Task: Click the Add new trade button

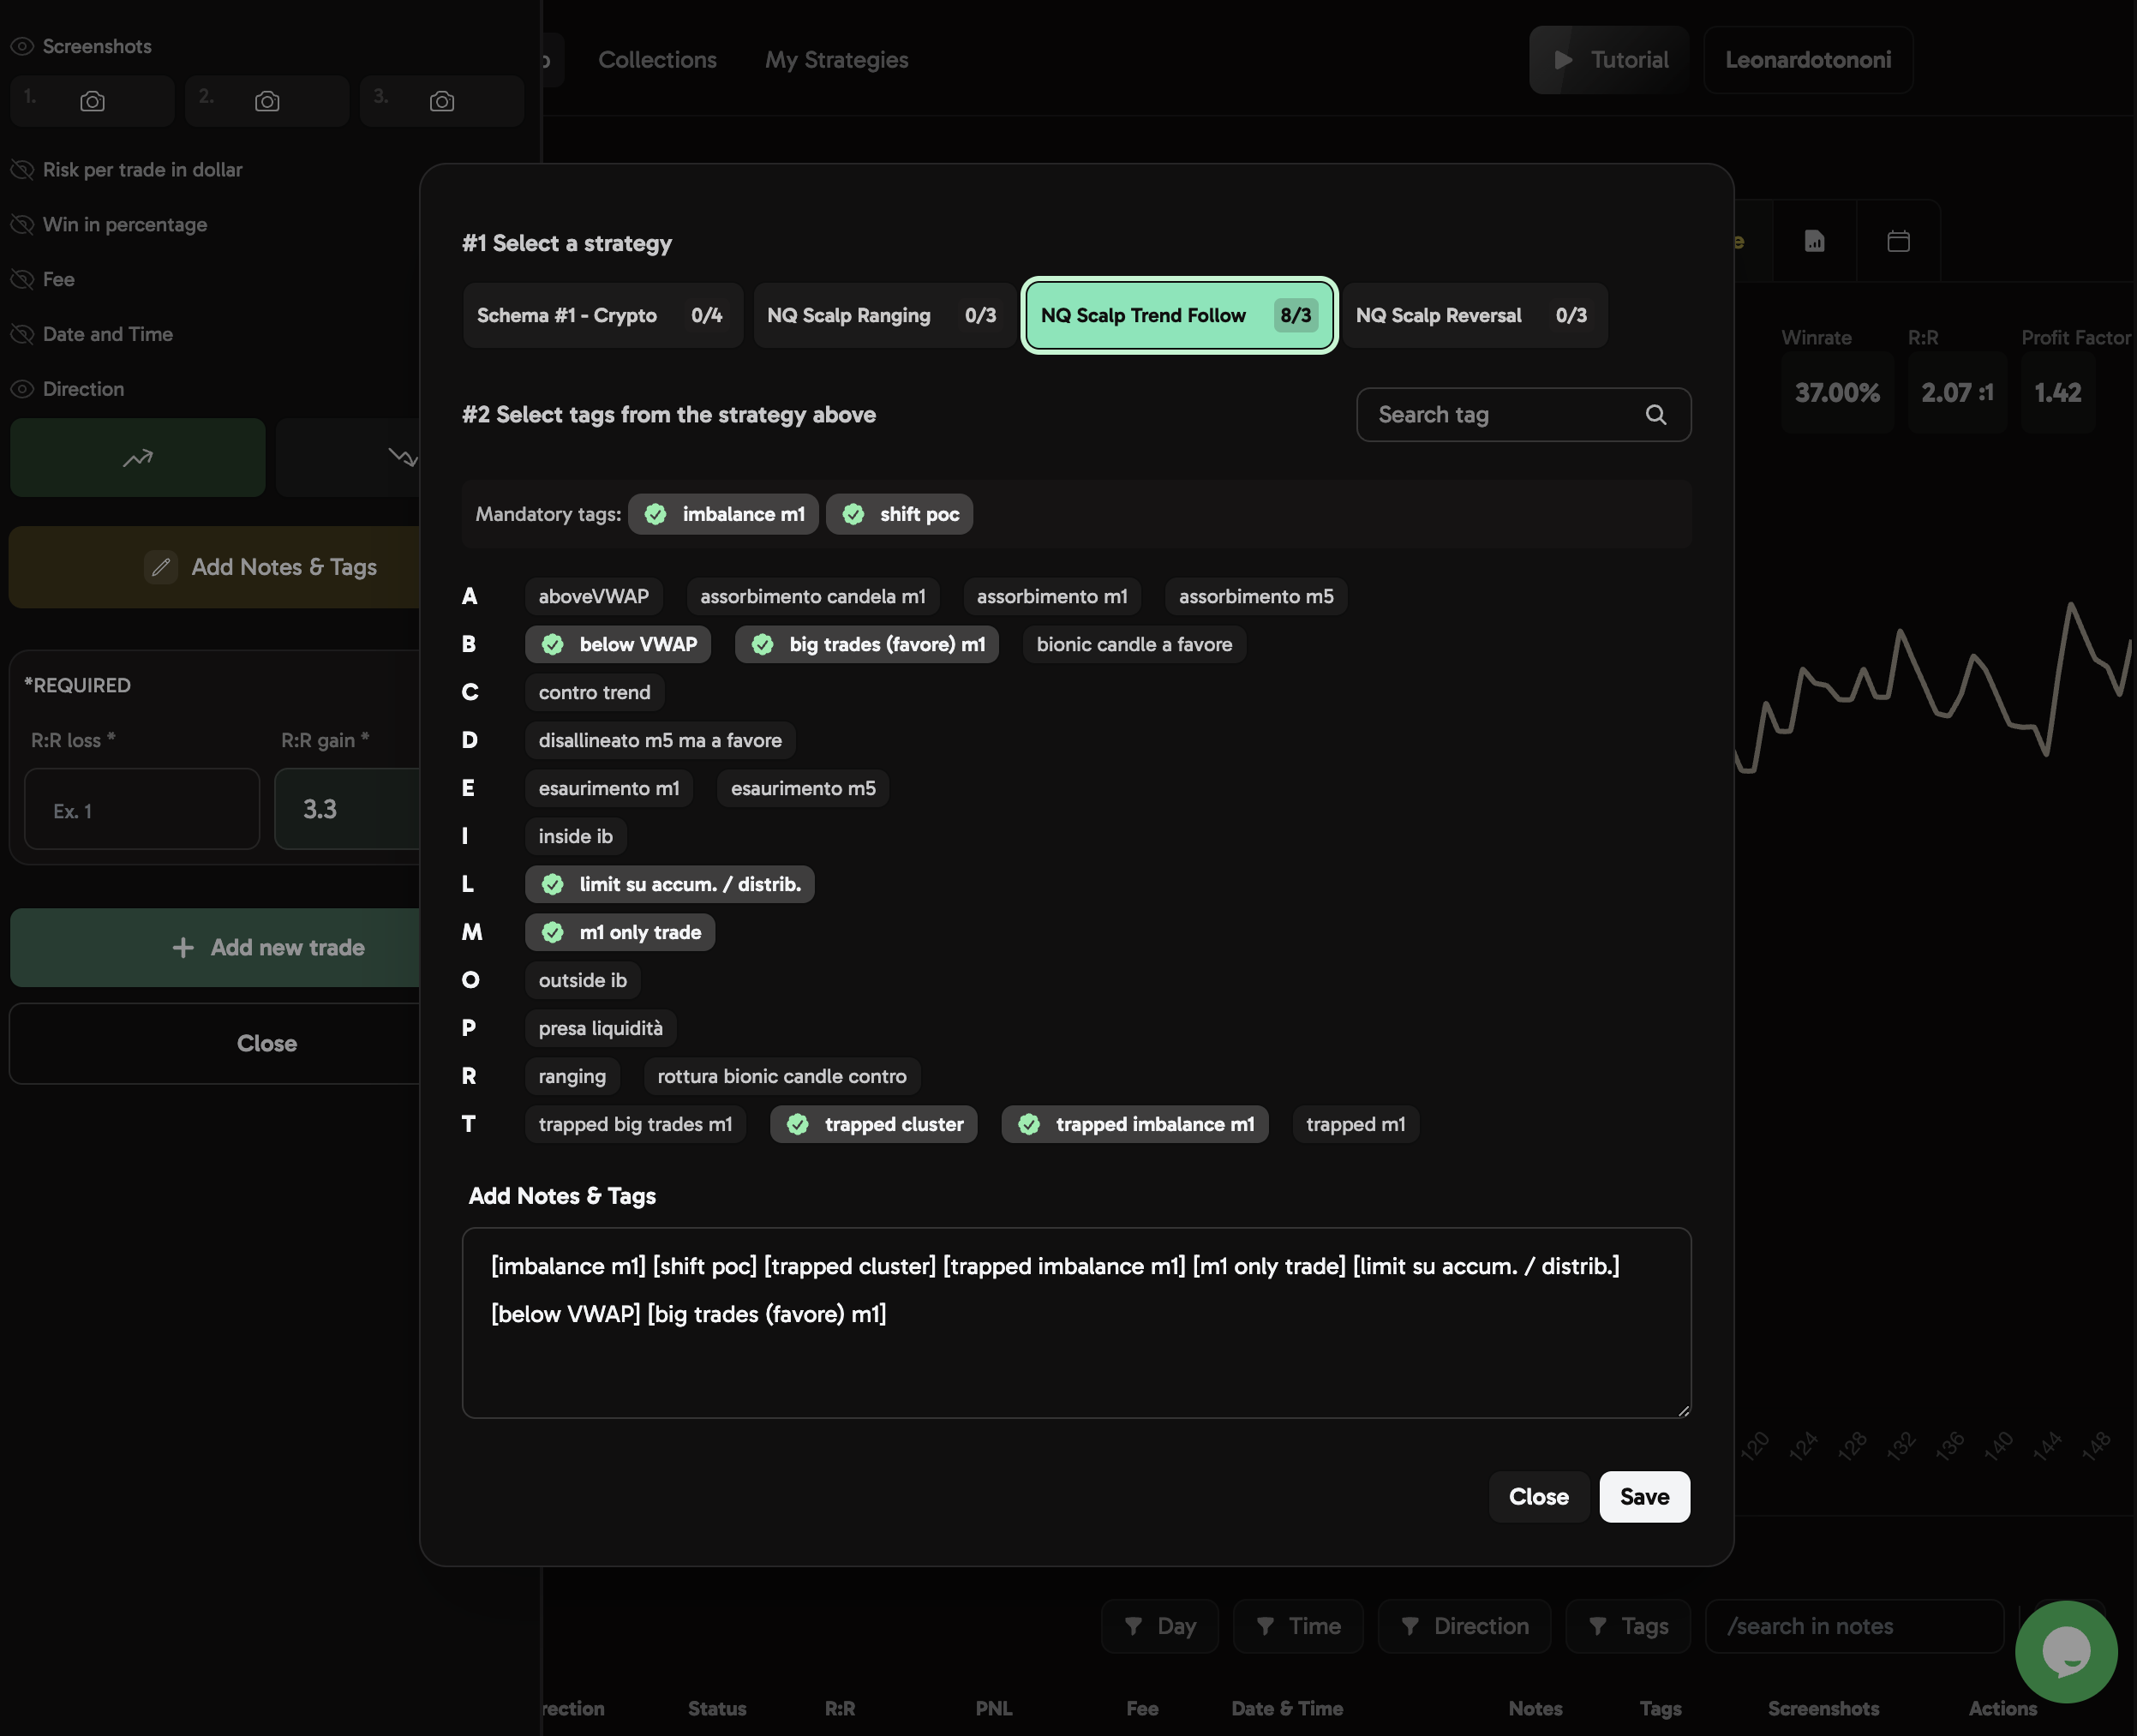Action: pyautogui.click(x=216, y=947)
